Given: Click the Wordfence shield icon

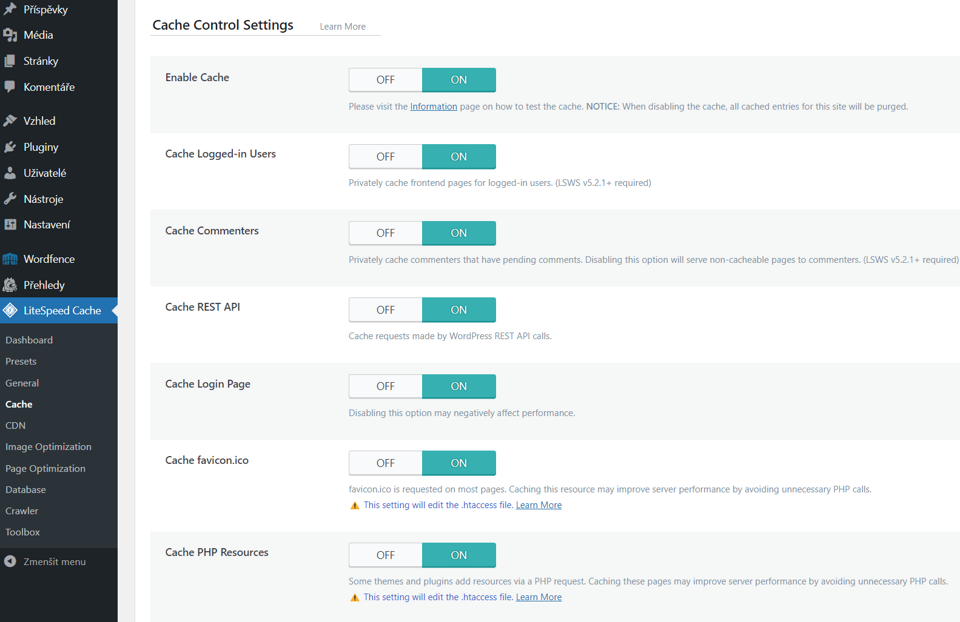Looking at the screenshot, I should (10, 259).
